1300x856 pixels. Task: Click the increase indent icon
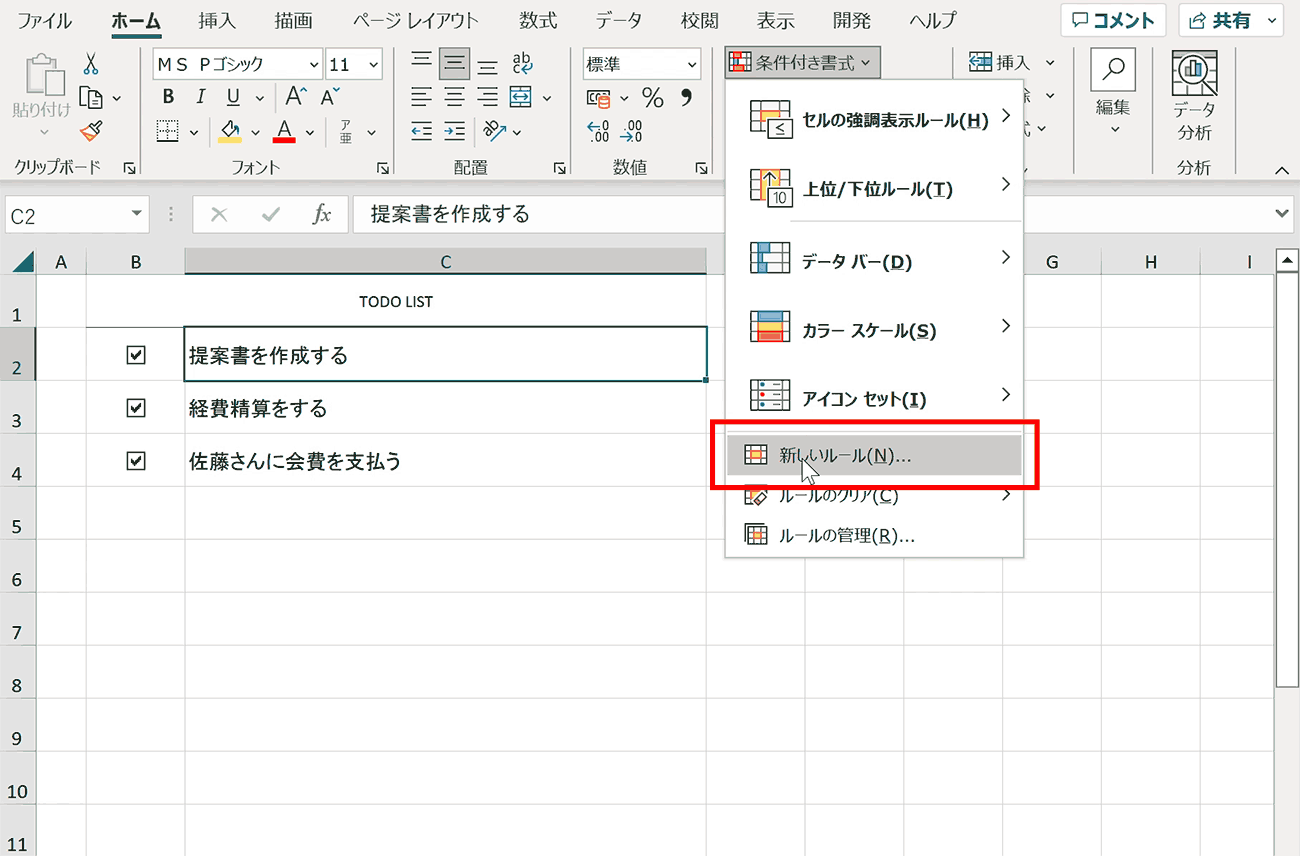[455, 131]
